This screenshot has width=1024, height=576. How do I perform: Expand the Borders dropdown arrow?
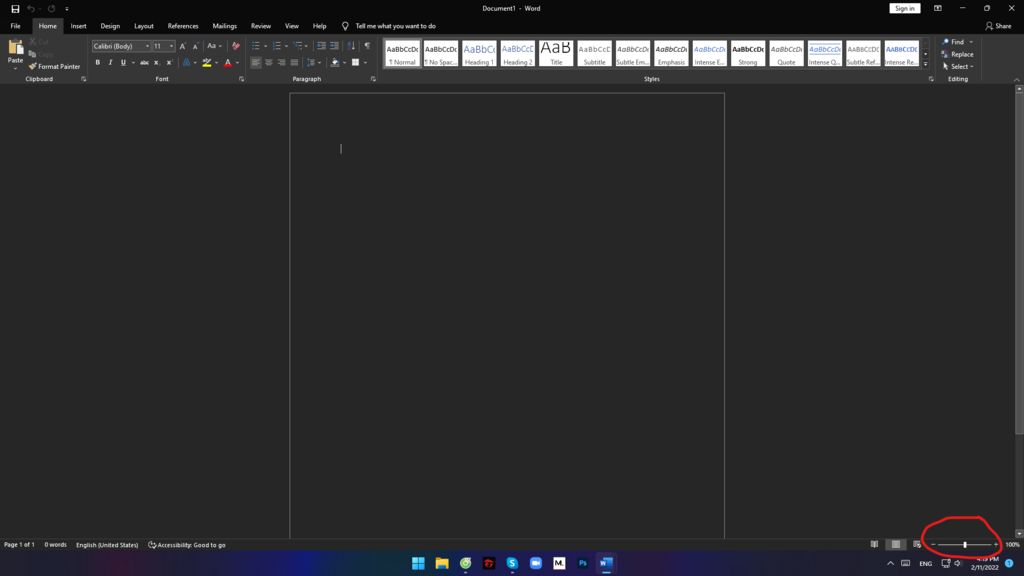coord(365,63)
